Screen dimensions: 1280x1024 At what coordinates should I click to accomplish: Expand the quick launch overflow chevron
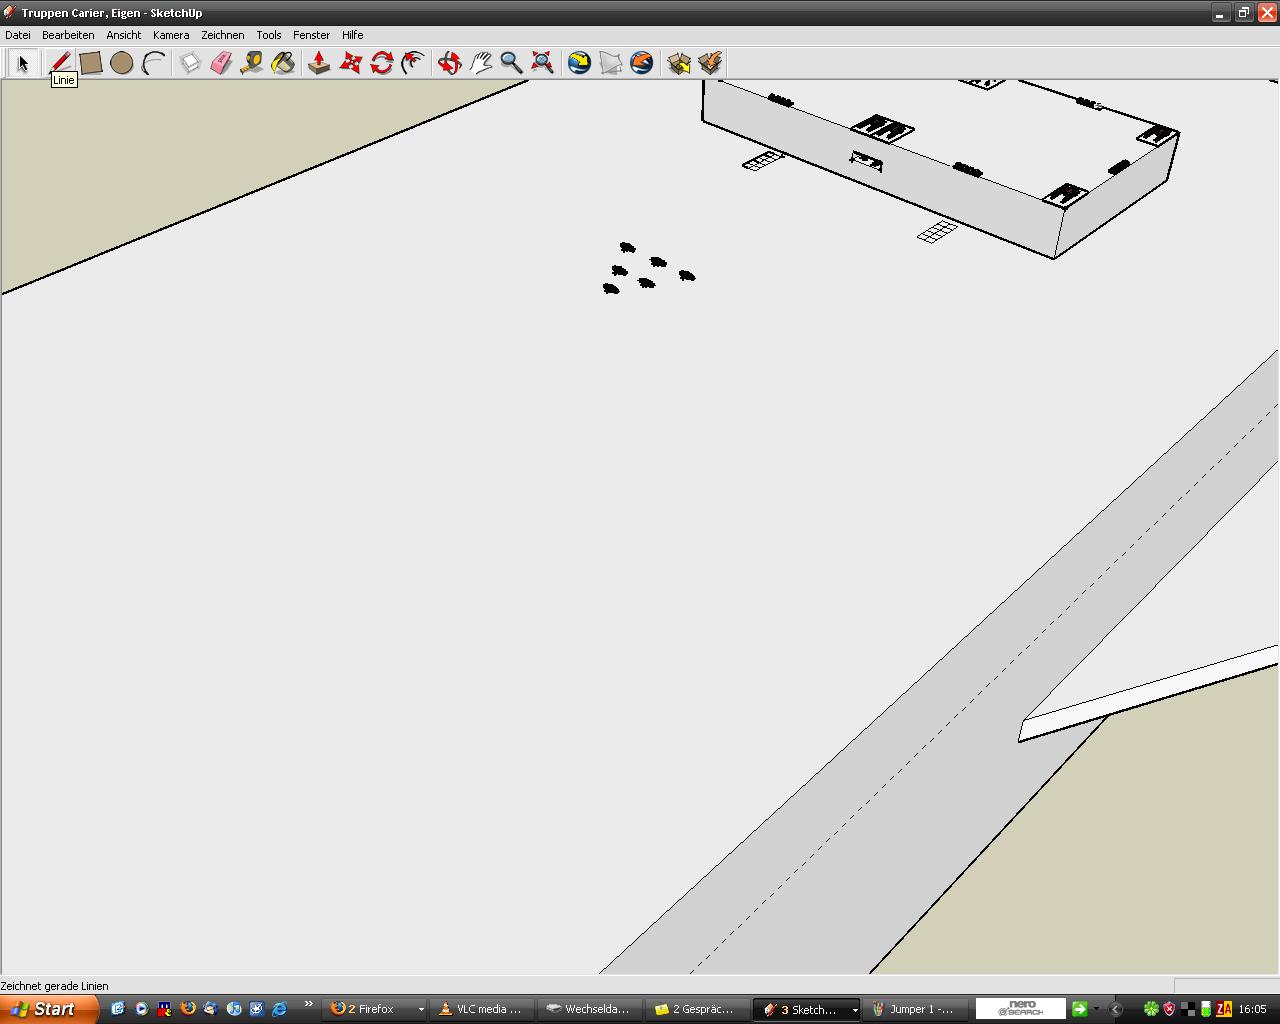pos(308,1005)
